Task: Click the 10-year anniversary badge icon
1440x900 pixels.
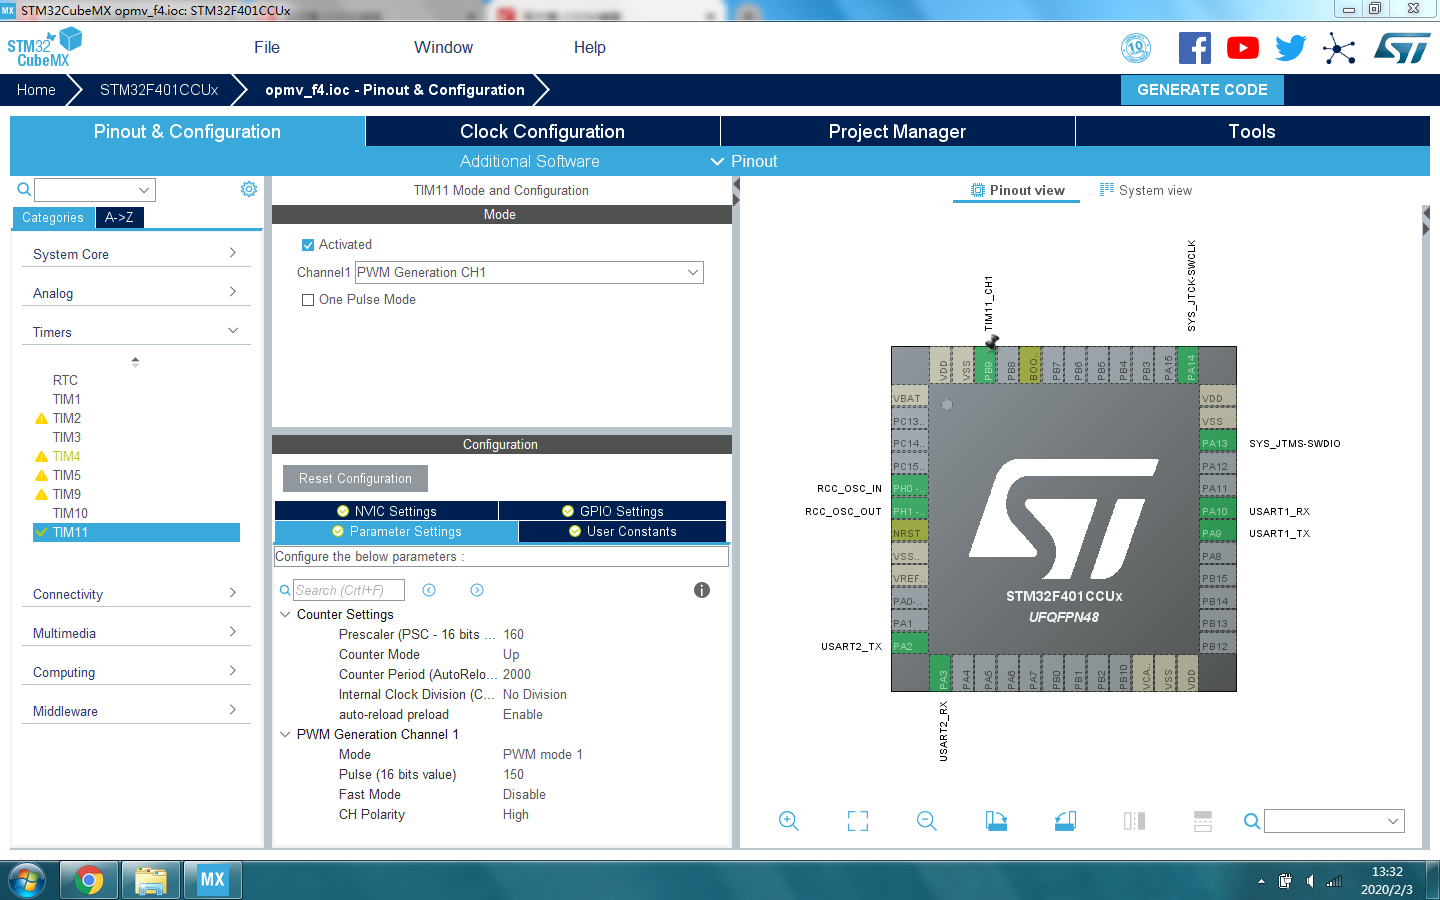Action: [1136, 48]
